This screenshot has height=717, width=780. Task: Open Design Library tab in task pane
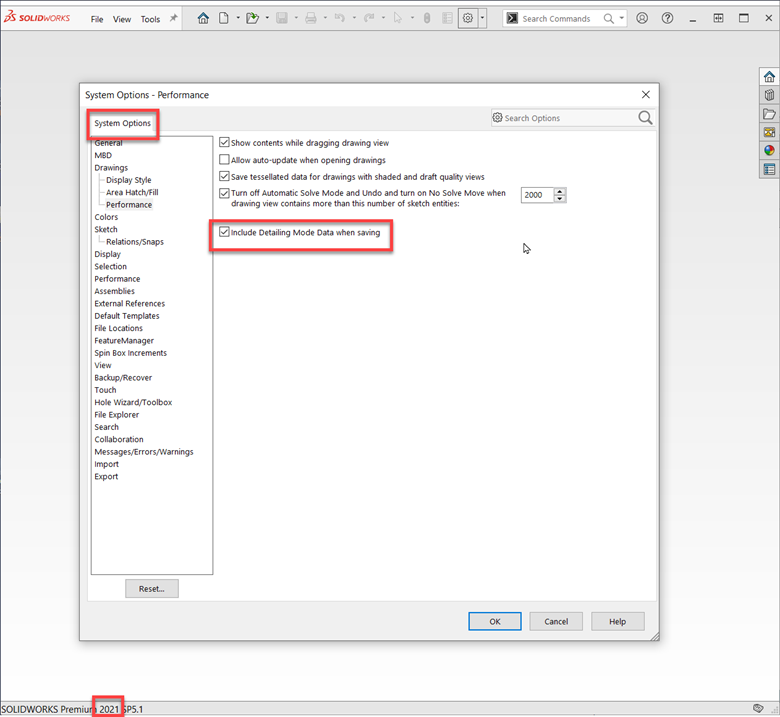click(x=769, y=95)
